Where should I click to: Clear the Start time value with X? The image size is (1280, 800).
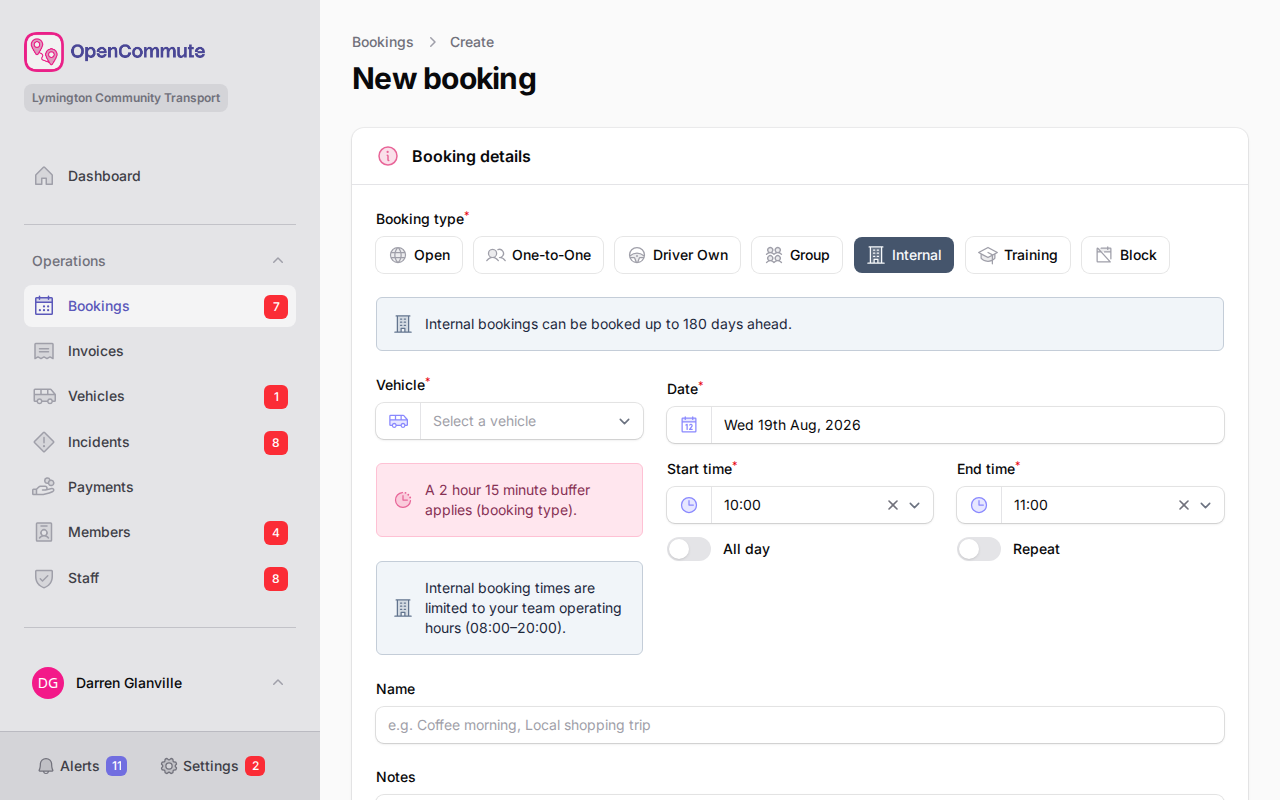[x=893, y=505]
